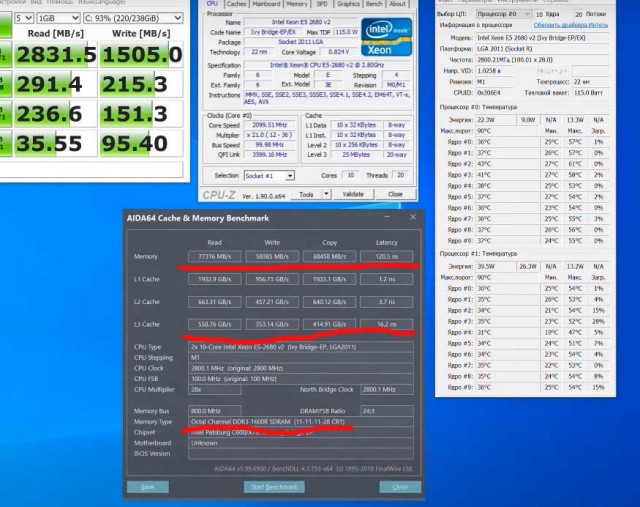
Task: Open the Mainboard tab in CPU-Z
Action: (x=267, y=4)
